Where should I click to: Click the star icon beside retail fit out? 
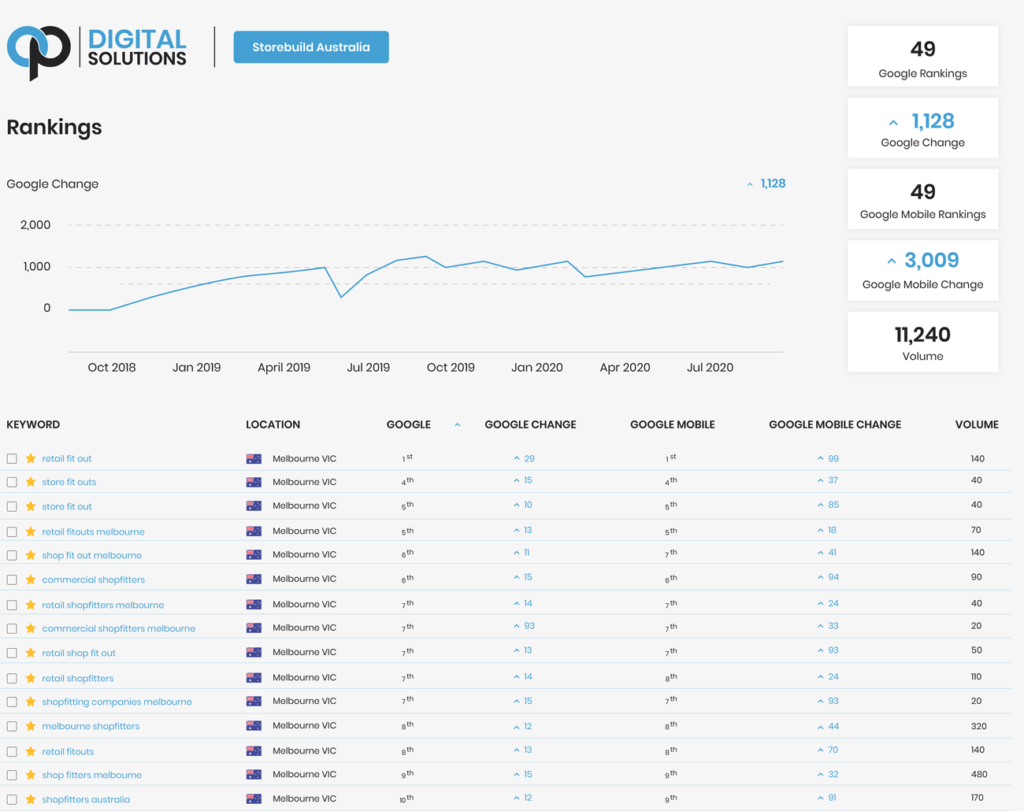(x=31, y=459)
